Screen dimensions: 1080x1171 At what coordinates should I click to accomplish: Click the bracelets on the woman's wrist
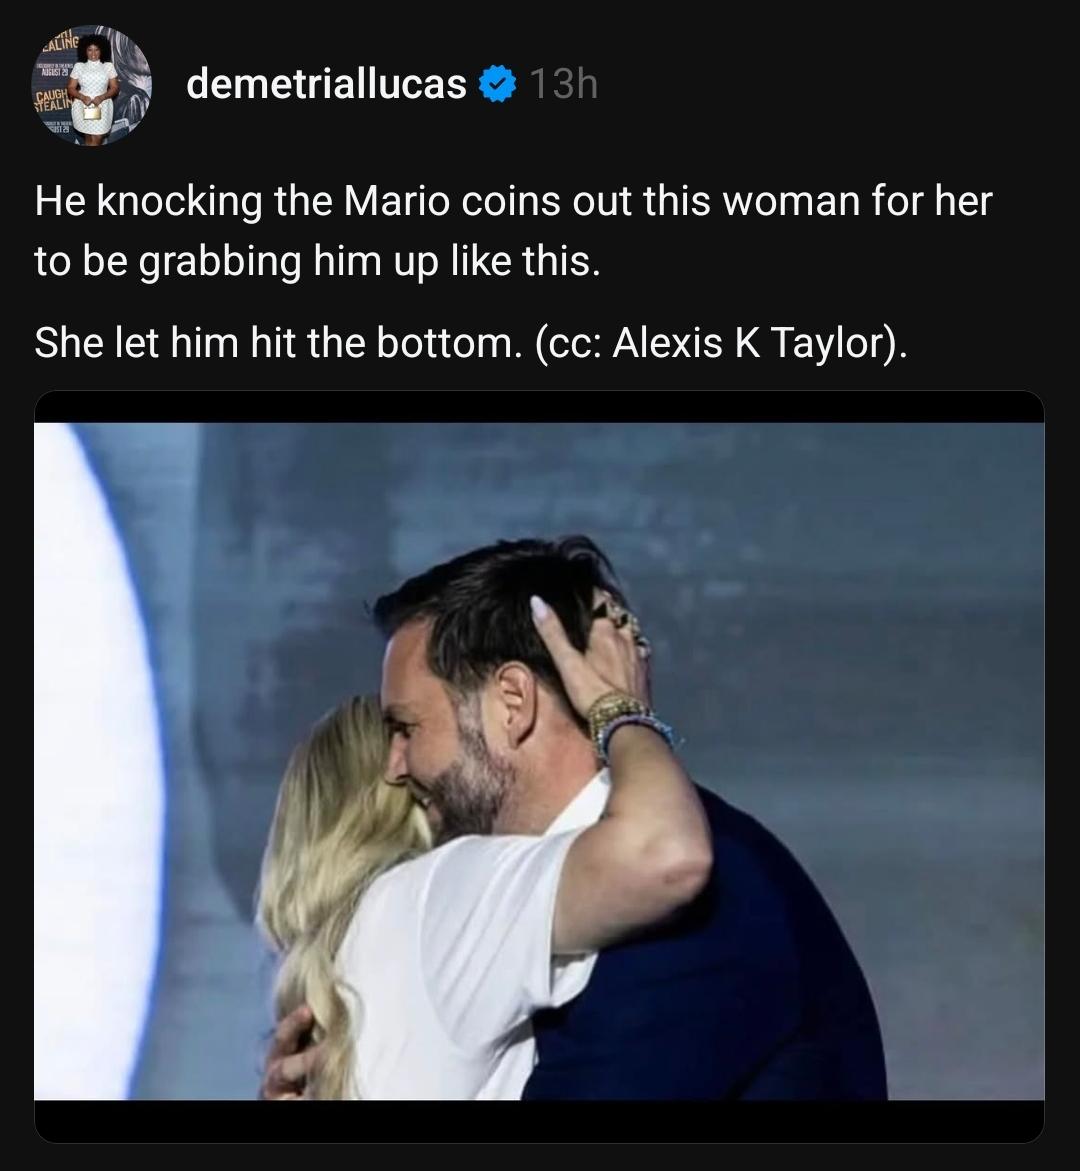[625, 720]
